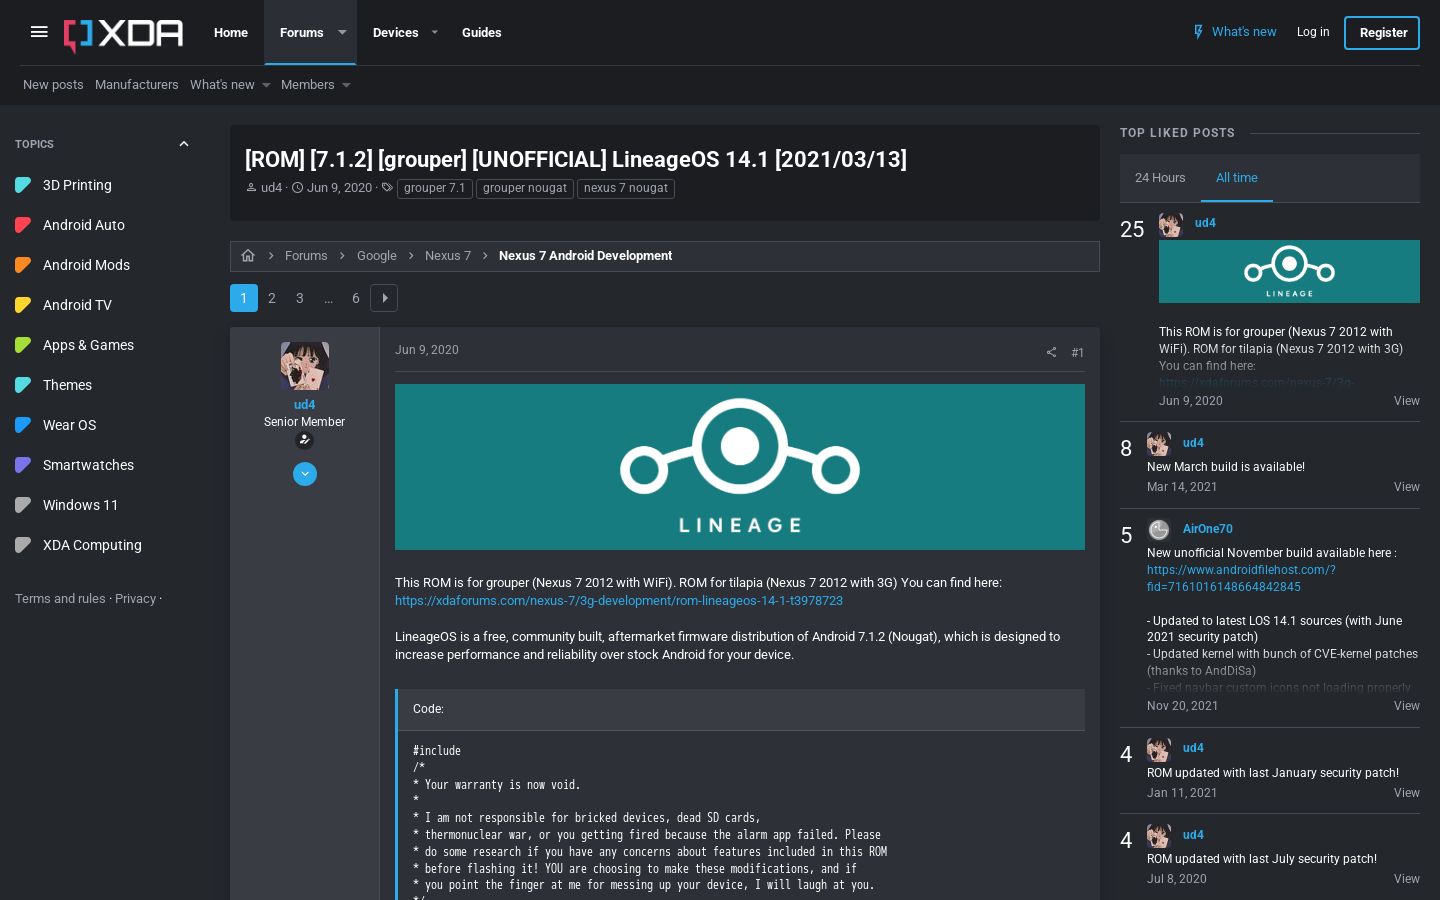Open Forums breadcrumb link
1440x900 pixels.
pyautogui.click(x=306, y=256)
